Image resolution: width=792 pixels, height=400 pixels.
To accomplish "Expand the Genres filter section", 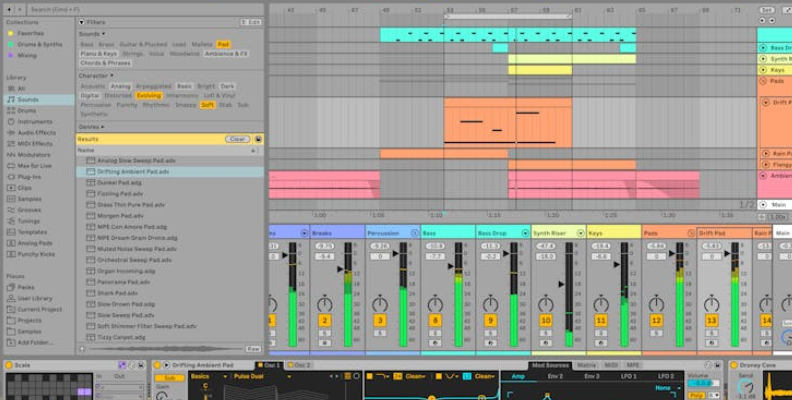I will (91, 127).
